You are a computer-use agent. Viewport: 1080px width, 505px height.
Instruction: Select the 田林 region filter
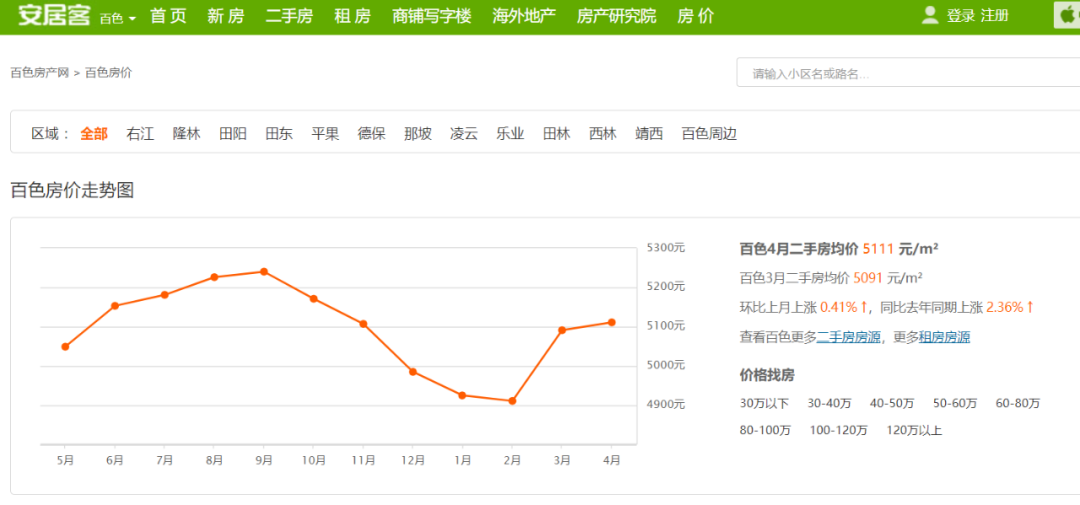coord(557,134)
